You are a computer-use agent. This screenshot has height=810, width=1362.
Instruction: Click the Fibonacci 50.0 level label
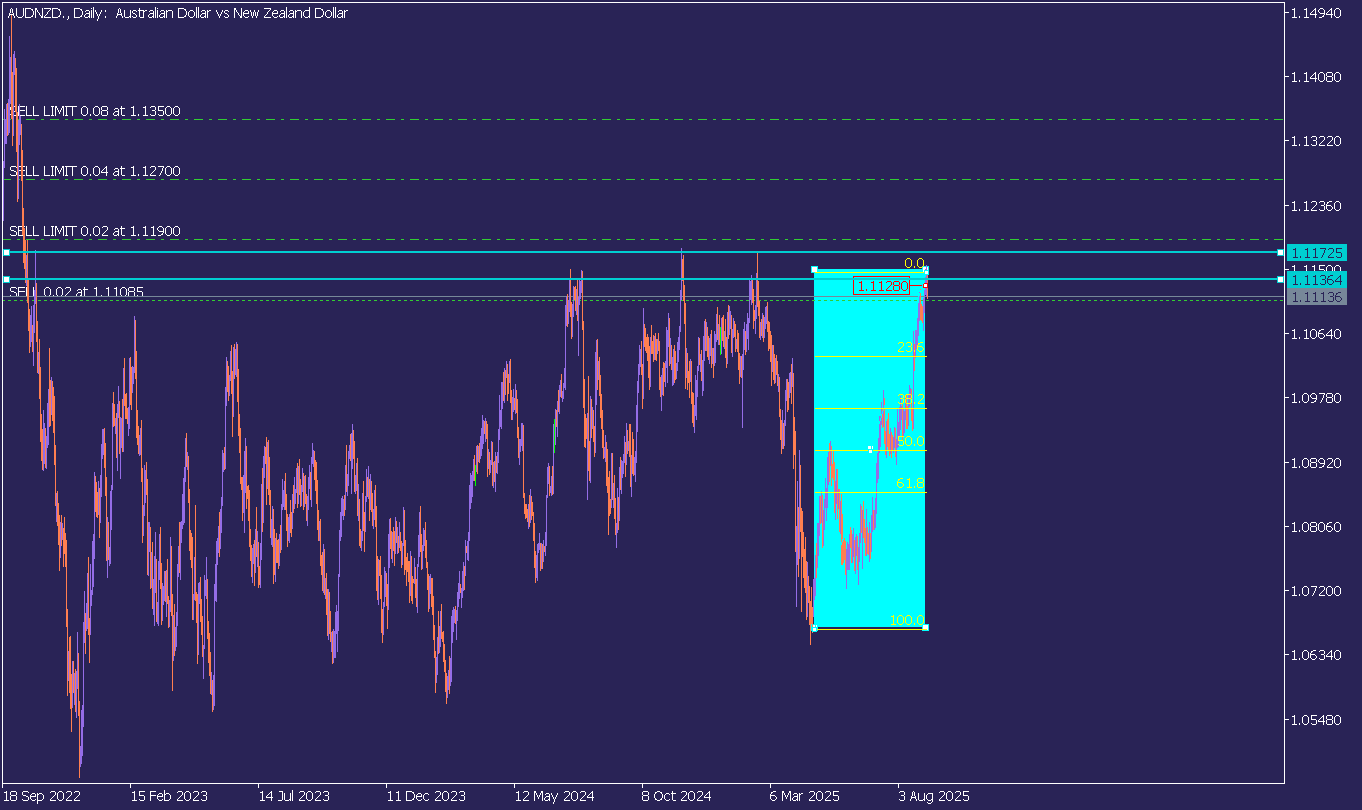(911, 441)
